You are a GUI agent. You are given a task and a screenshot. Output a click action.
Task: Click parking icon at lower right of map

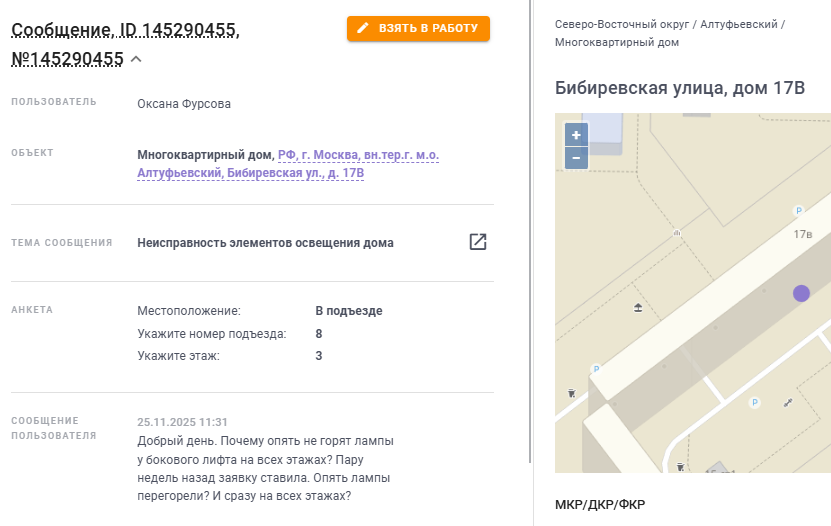tap(755, 402)
